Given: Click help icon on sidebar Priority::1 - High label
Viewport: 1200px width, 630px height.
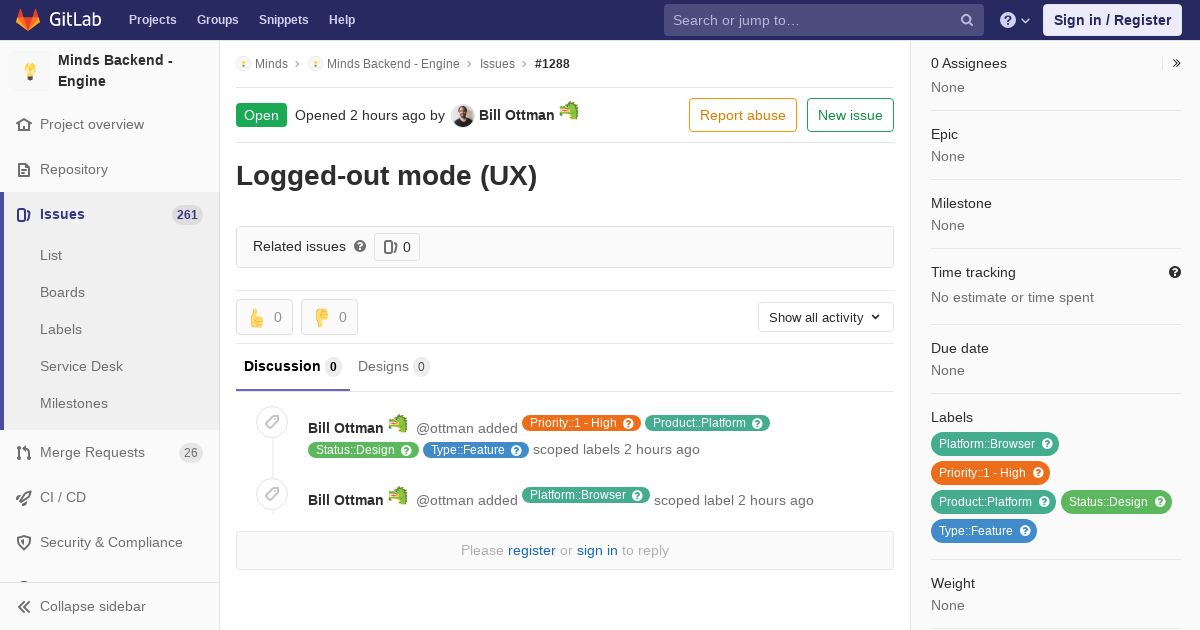Looking at the screenshot, I should (1038, 473).
